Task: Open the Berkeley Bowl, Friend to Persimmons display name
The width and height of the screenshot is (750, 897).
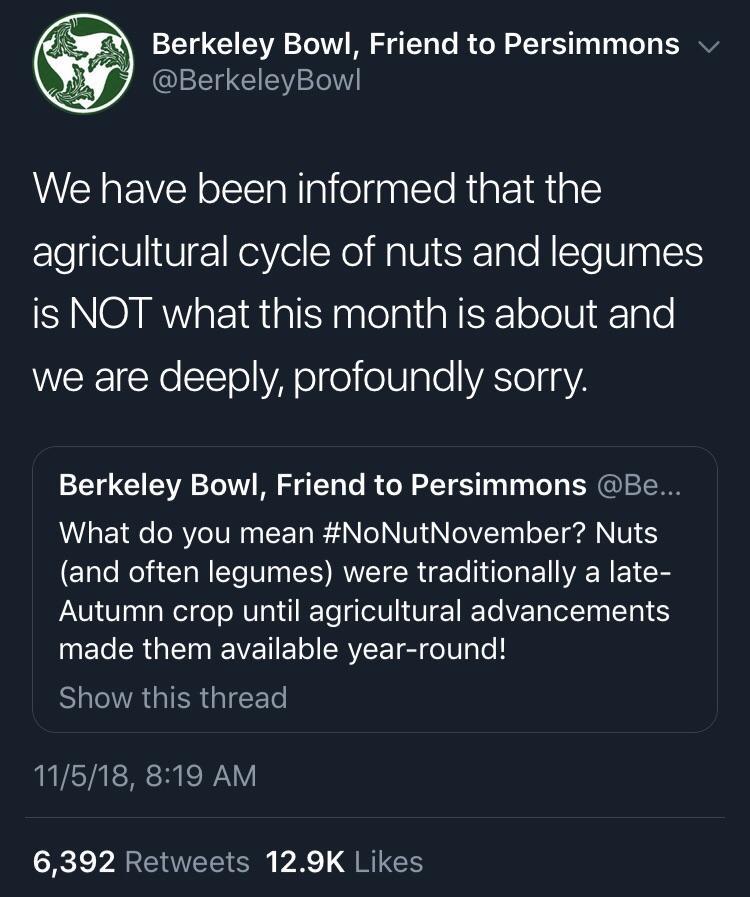Action: pyautogui.click(x=415, y=44)
